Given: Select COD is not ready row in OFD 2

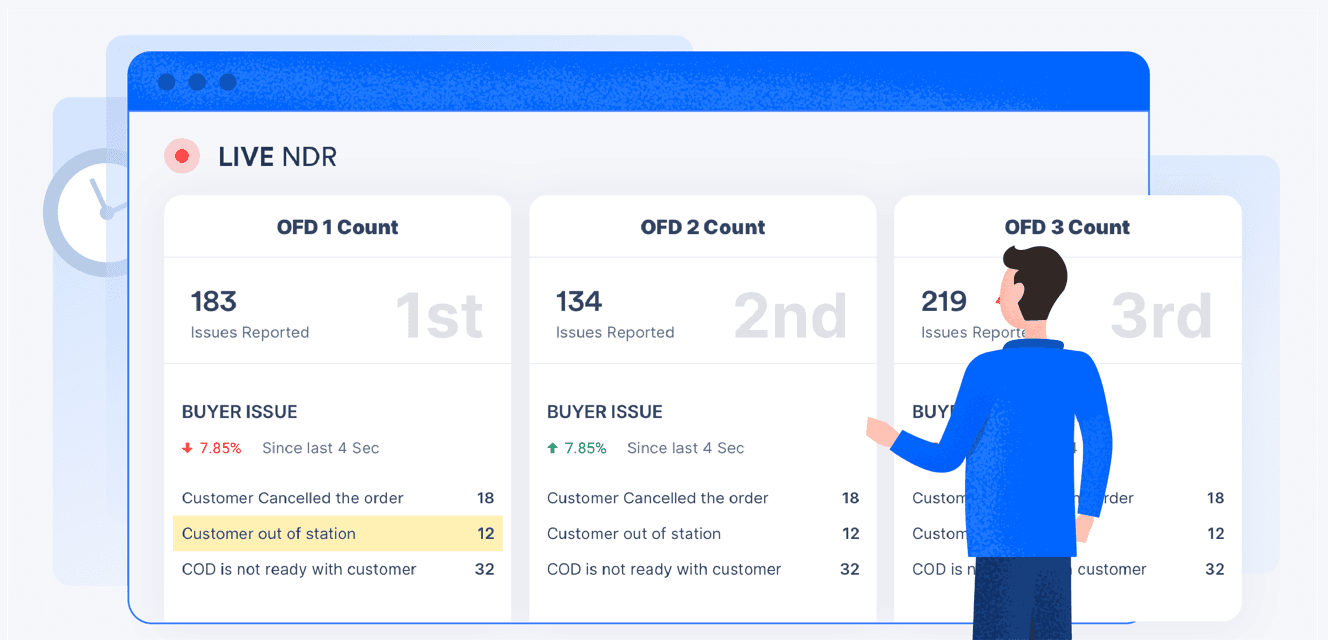Looking at the screenshot, I should click(703, 569).
